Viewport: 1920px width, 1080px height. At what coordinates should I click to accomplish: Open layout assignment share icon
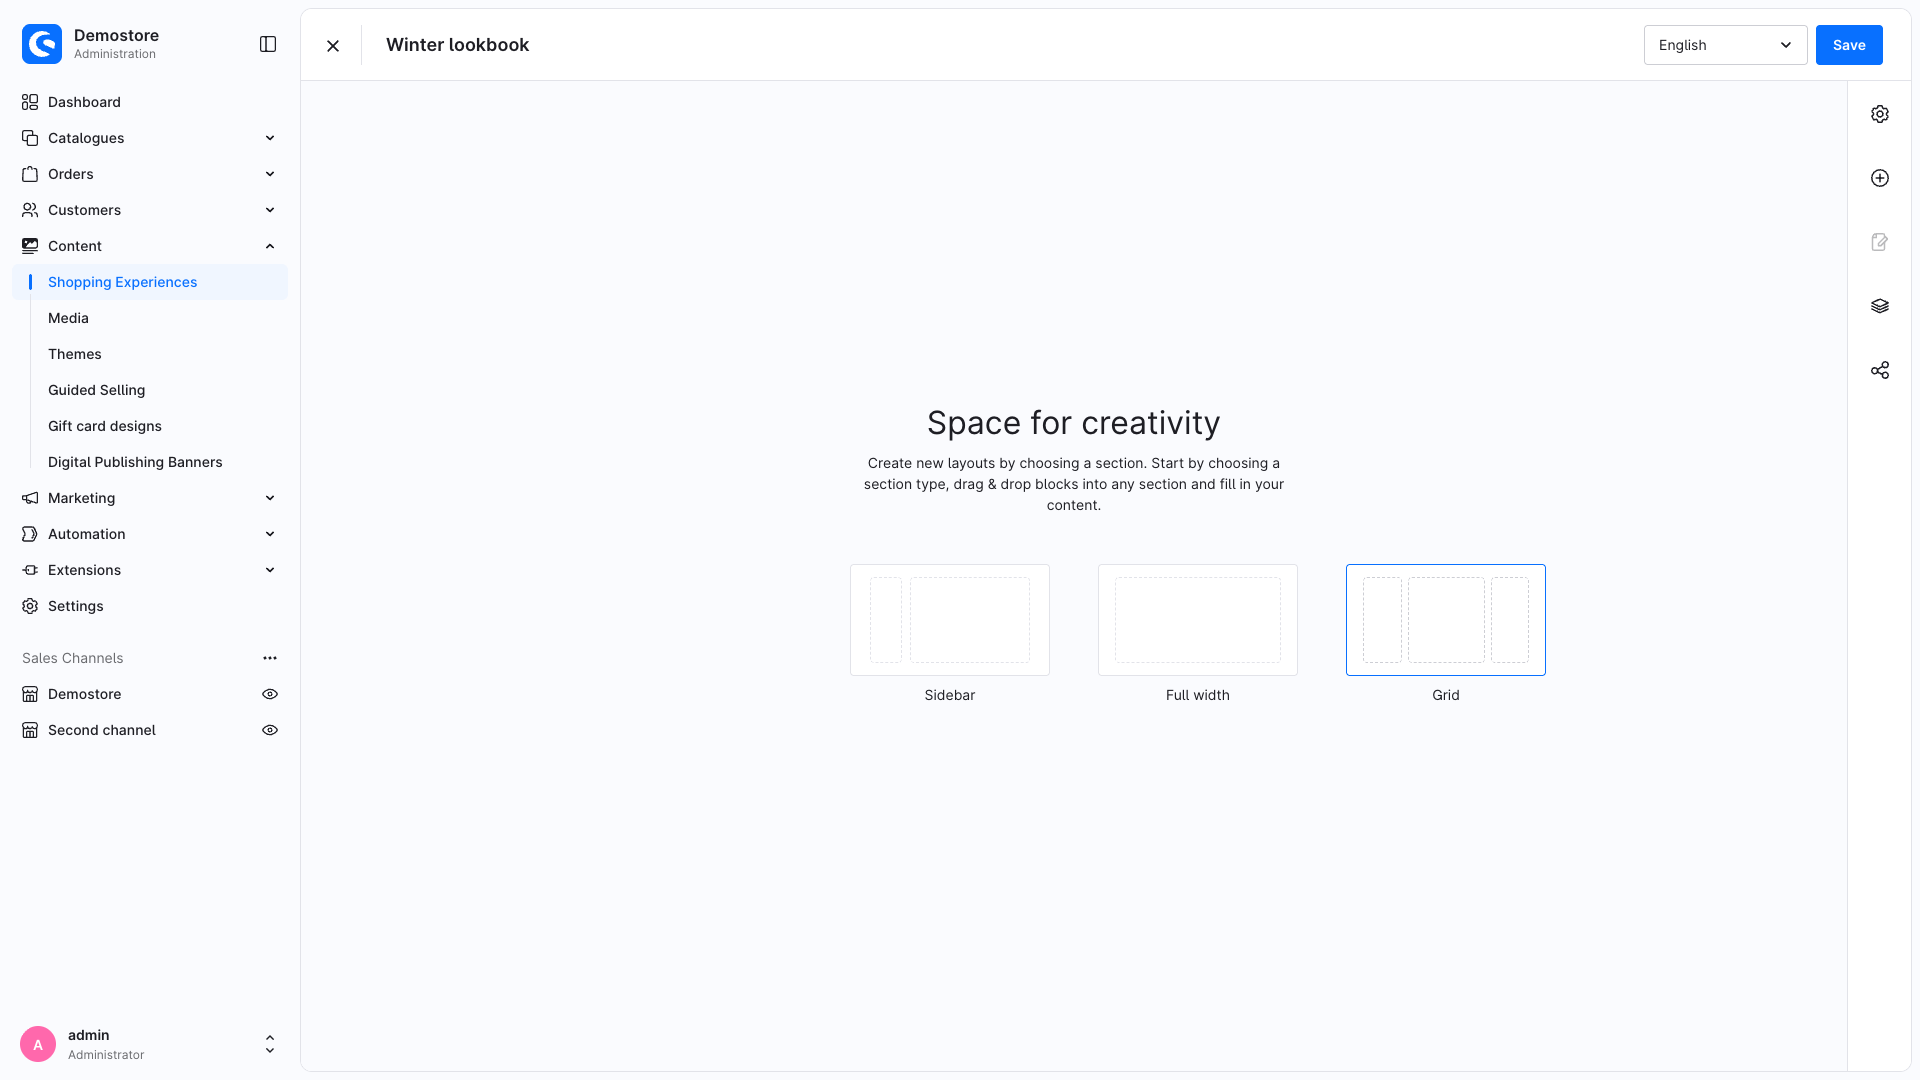[x=1880, y=370]
